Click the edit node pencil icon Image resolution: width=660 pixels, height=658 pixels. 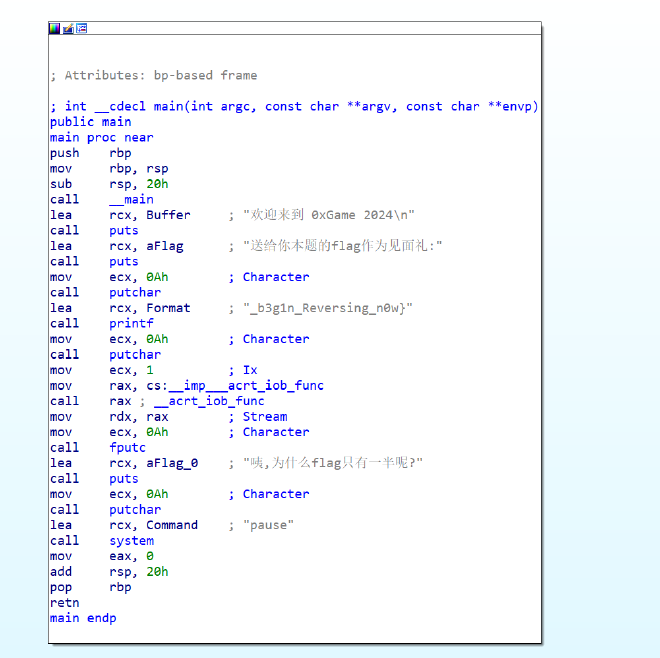click(x=68, y=29)
